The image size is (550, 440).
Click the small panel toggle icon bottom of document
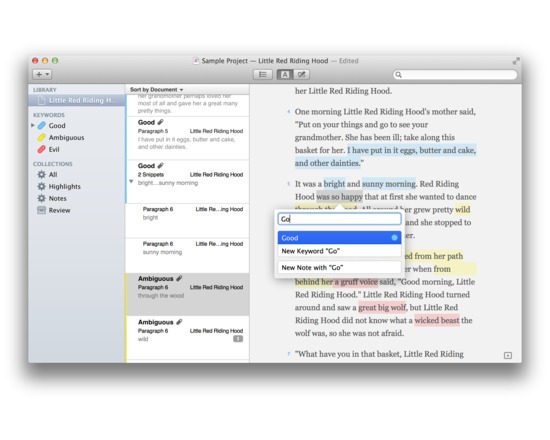pyautogui.click(x=508, y=355)
